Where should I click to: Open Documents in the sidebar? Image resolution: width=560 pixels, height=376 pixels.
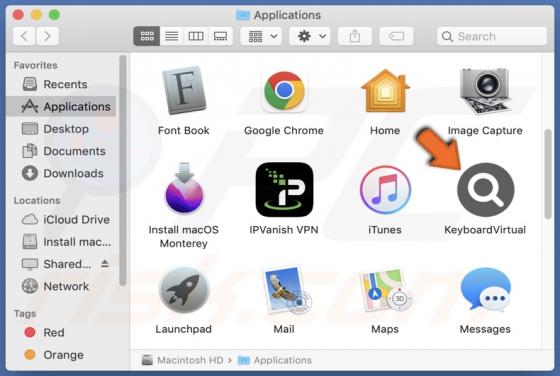[61, 151]
